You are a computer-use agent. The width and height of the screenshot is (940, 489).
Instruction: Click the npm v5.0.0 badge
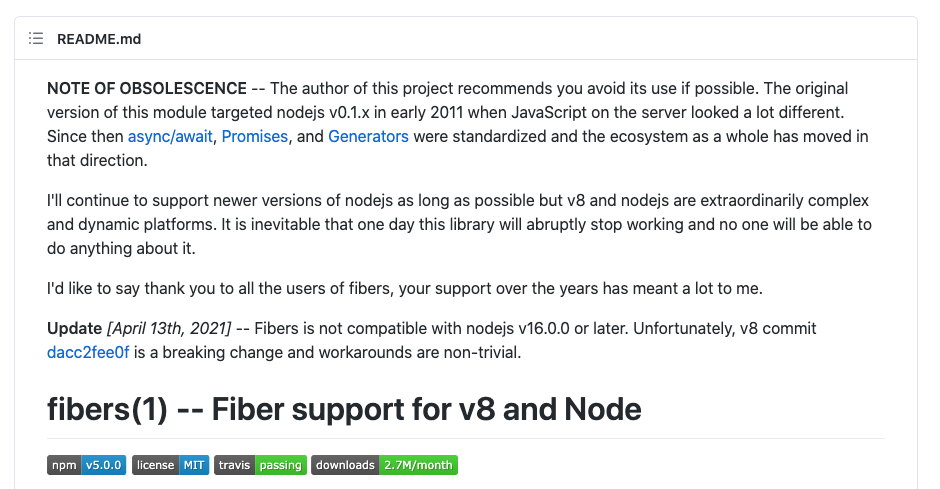[x=86, y=465]
